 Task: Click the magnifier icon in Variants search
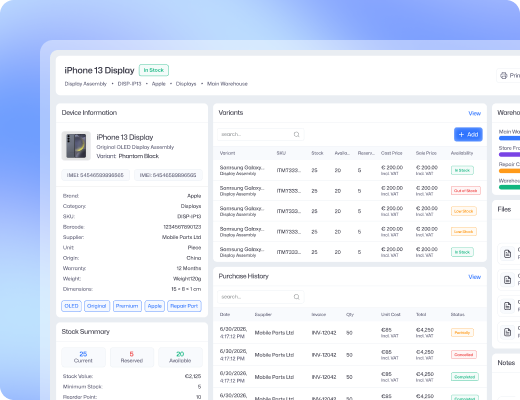296,134
